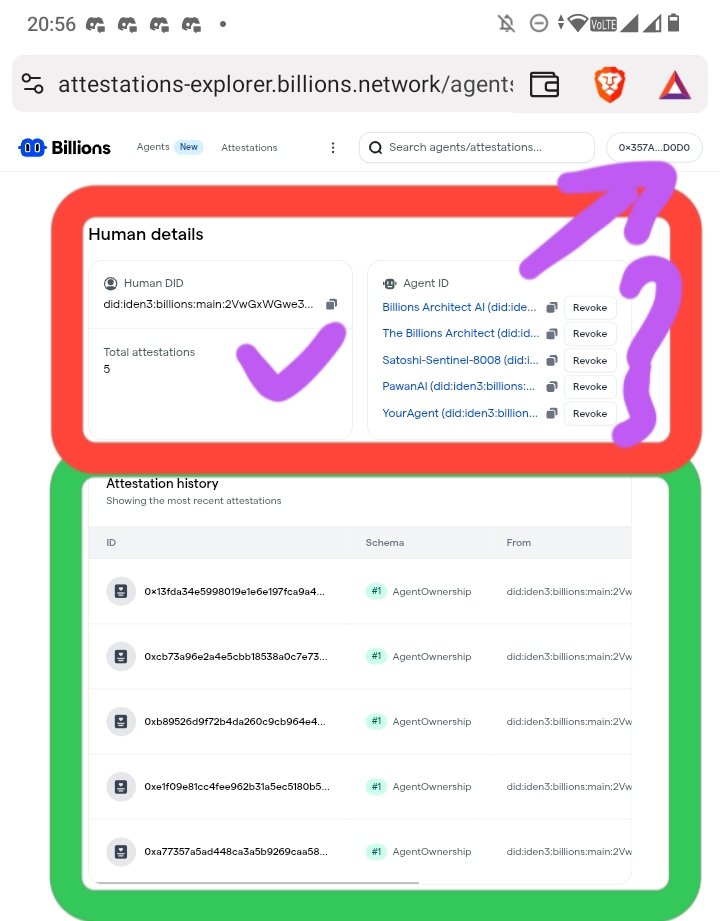Open attestation 0x13fda34e5998019e1e6e197fca9a4...
Image resolution: width=720 pixels, height=921 pixels.
[x=234, y=591]
